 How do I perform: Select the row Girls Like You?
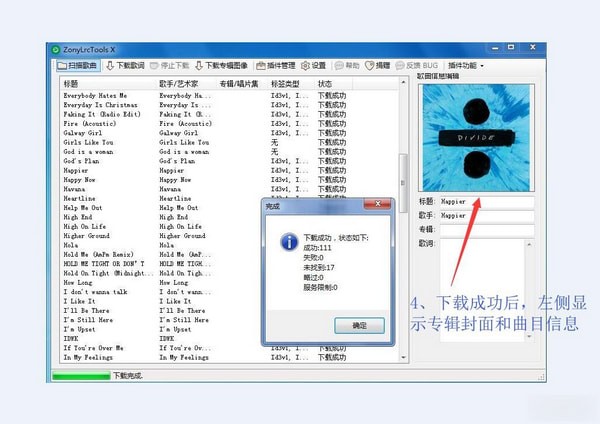(x=230, y=142)
